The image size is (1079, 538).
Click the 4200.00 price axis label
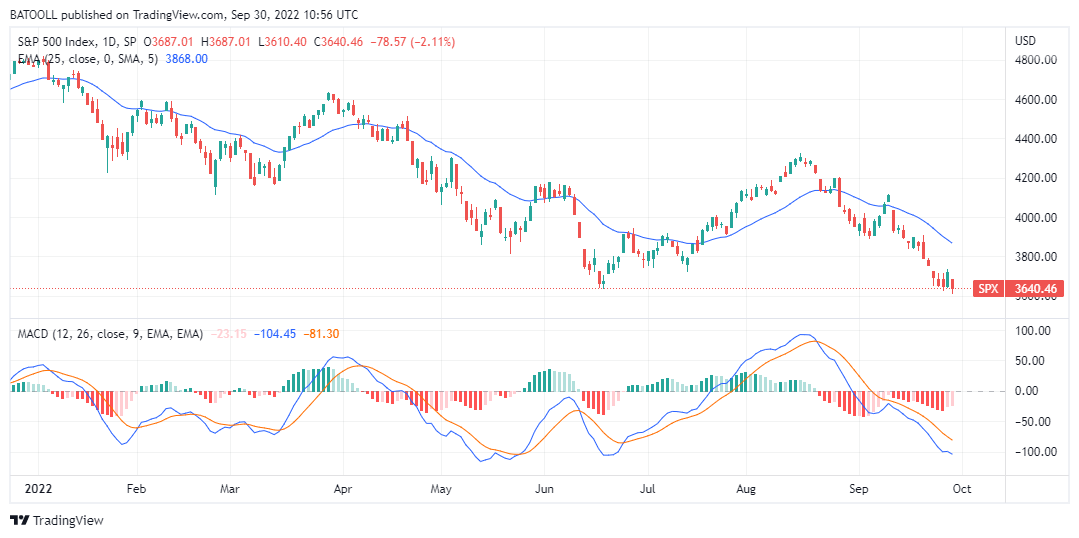(x=1035, y=178)
